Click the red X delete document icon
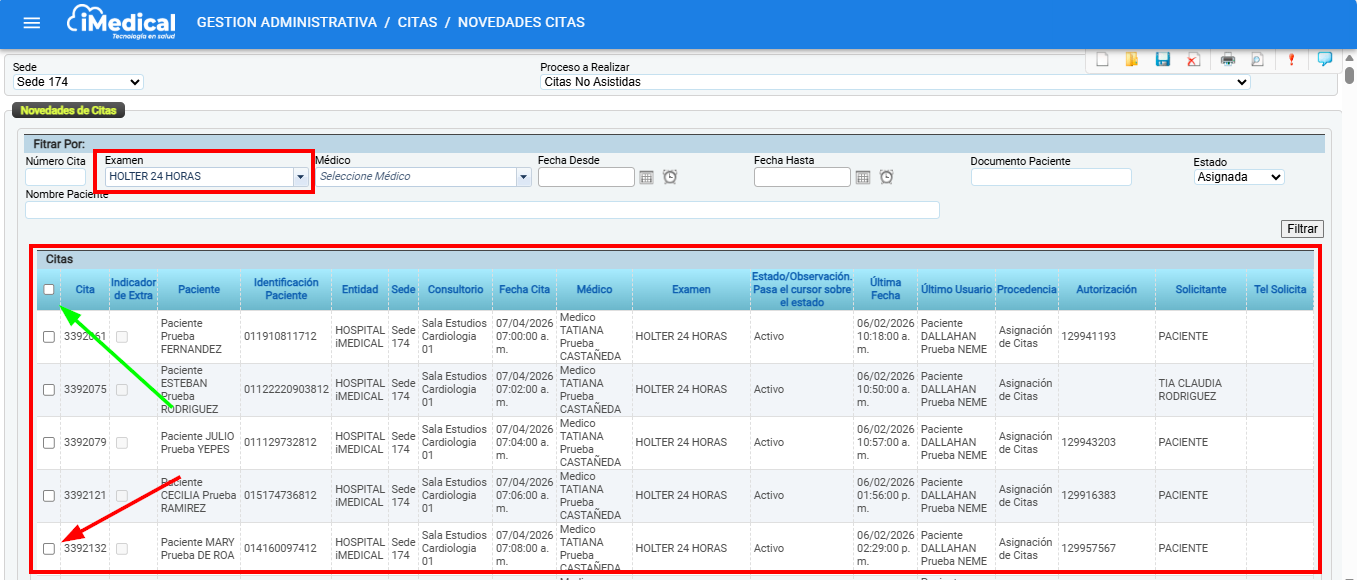1357x580 pixels. (x=1193, y=60)
